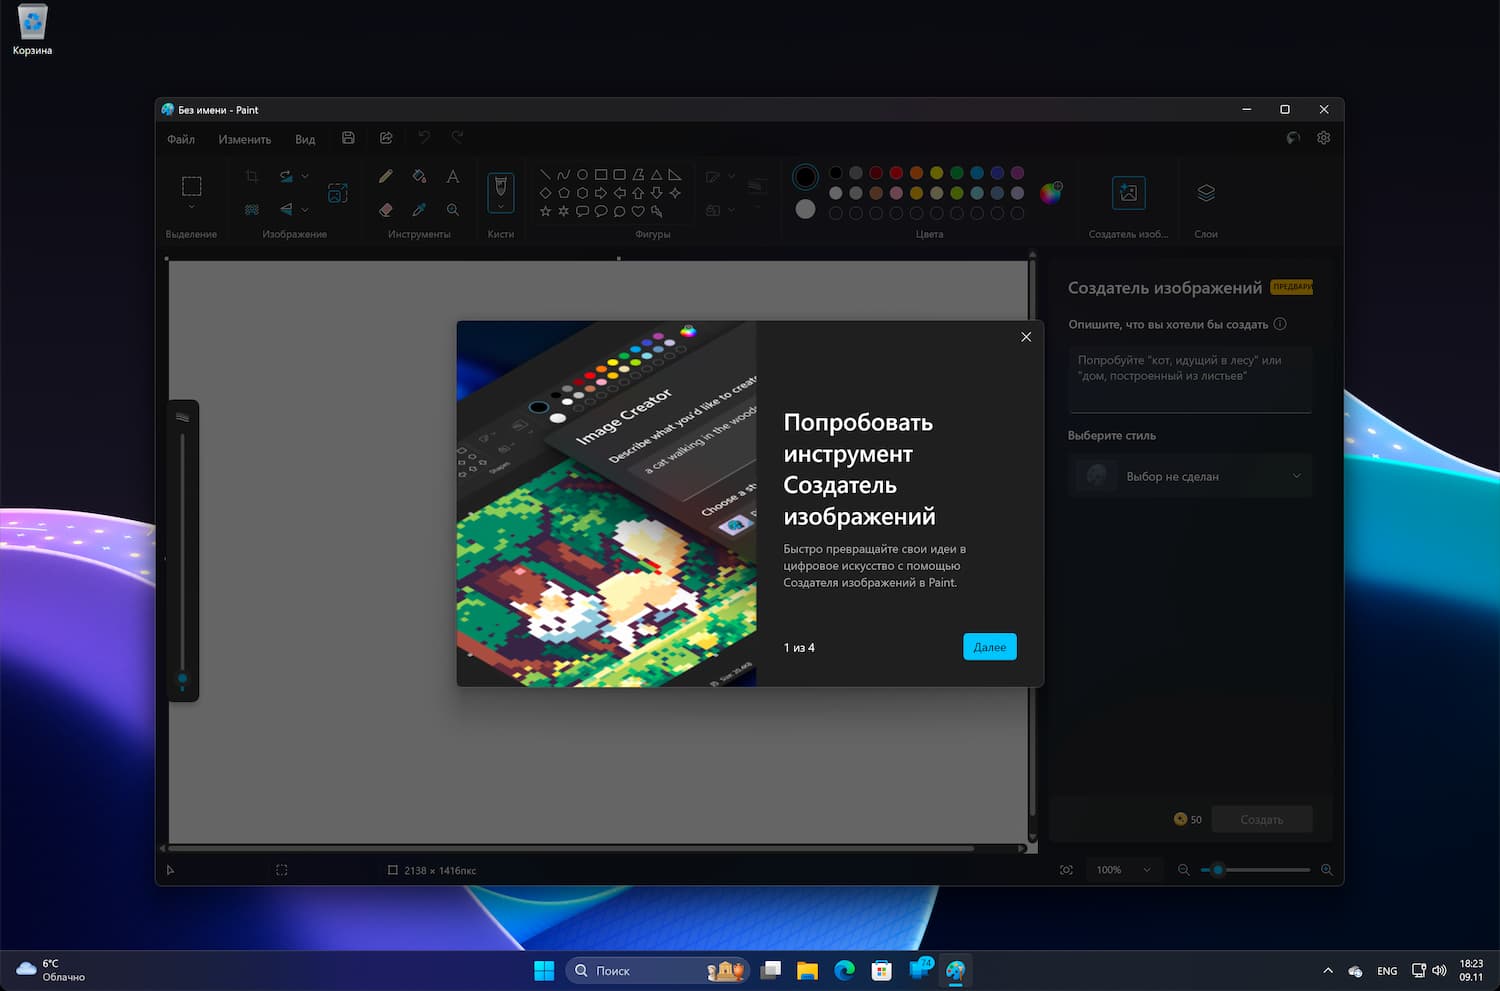Select the Pencil tool
The height and width of the screenshot is (991, 1500).
pyautogui.click(x=386, y=176)
